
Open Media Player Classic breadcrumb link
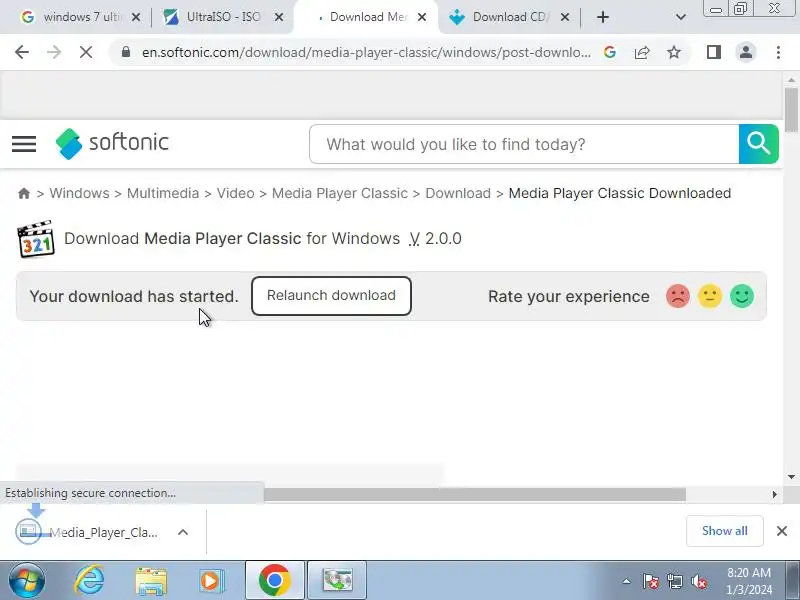(340, 193)
